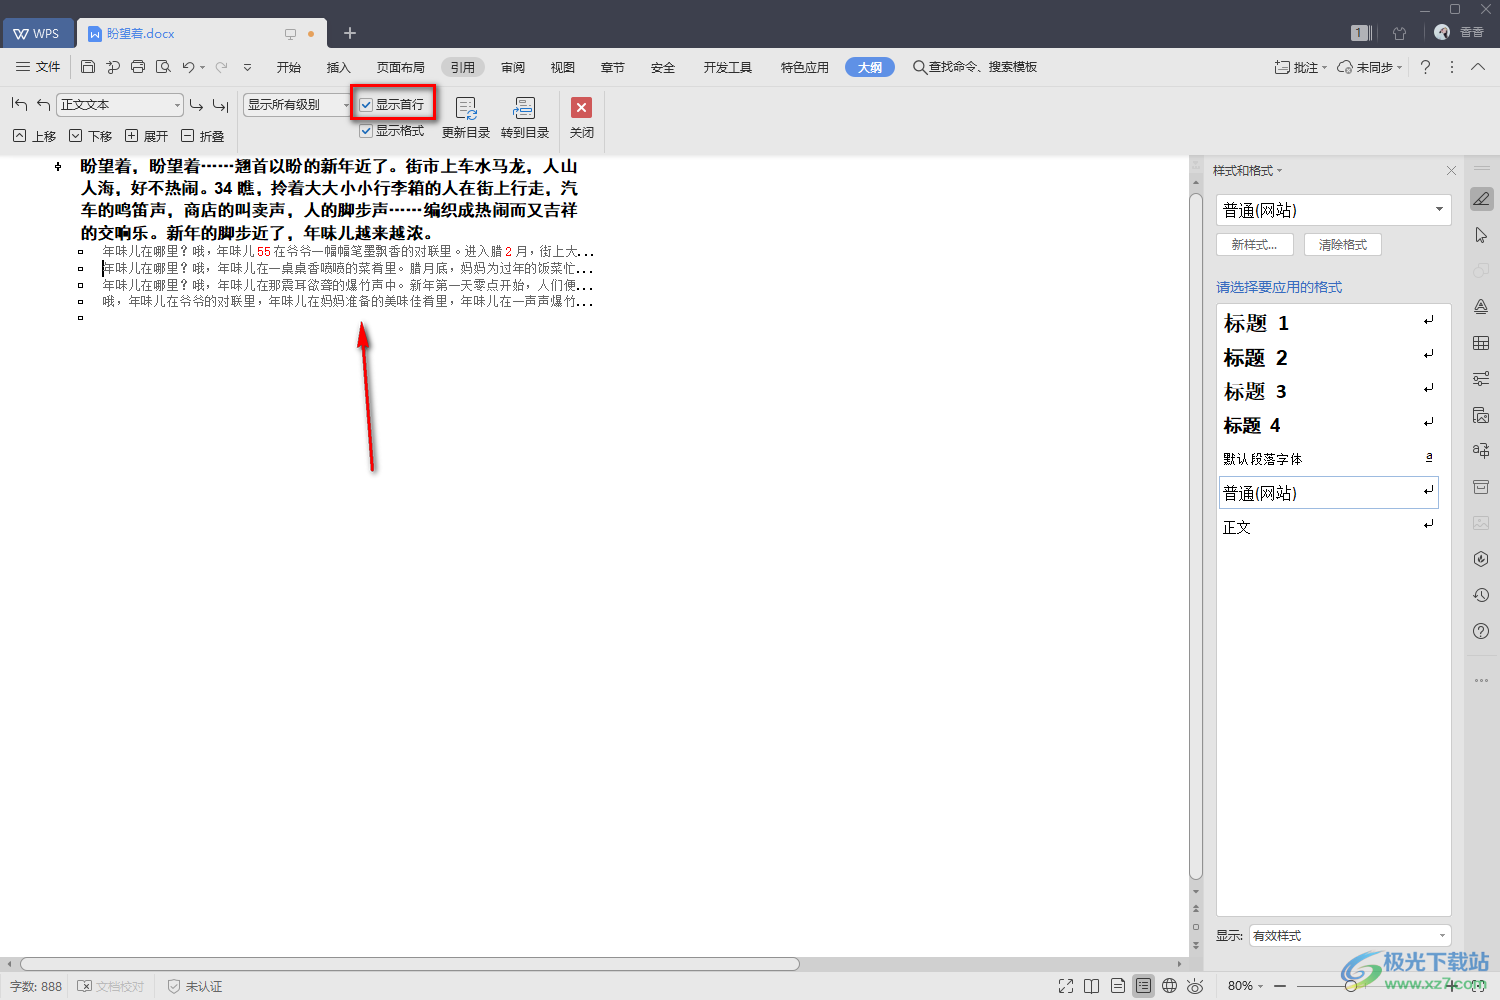
Task: Expand the heading outline plus symbol
Action: 58,167
